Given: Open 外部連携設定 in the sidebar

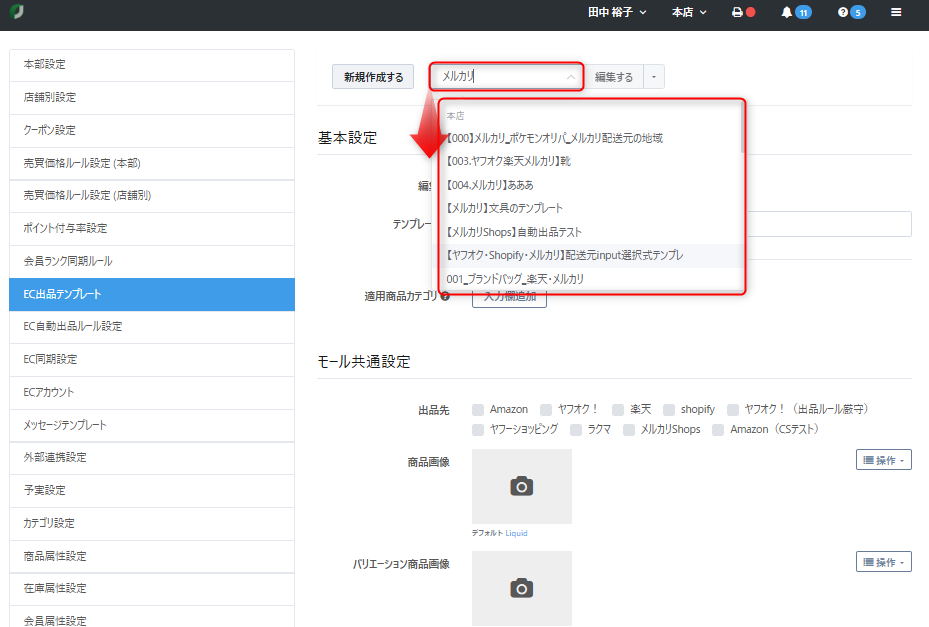Looking at the screenshot, I should [x=152, y=458].
